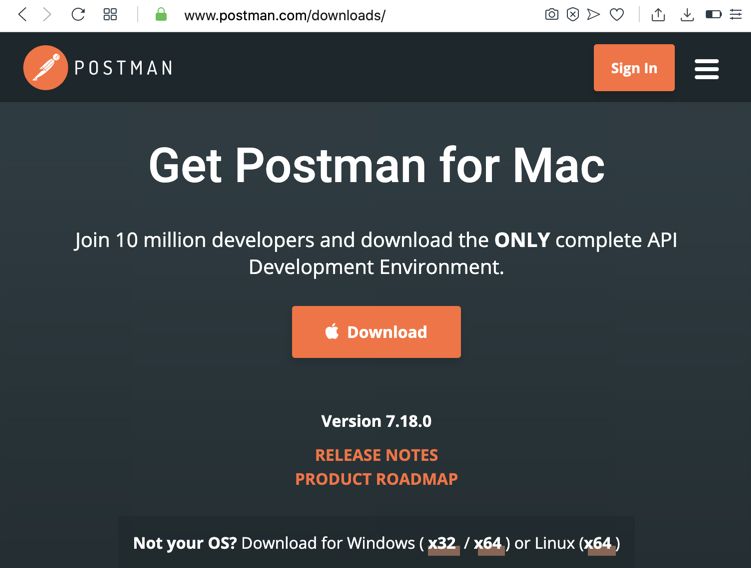Open the RELEASE NOTES link

coord(376,455)
